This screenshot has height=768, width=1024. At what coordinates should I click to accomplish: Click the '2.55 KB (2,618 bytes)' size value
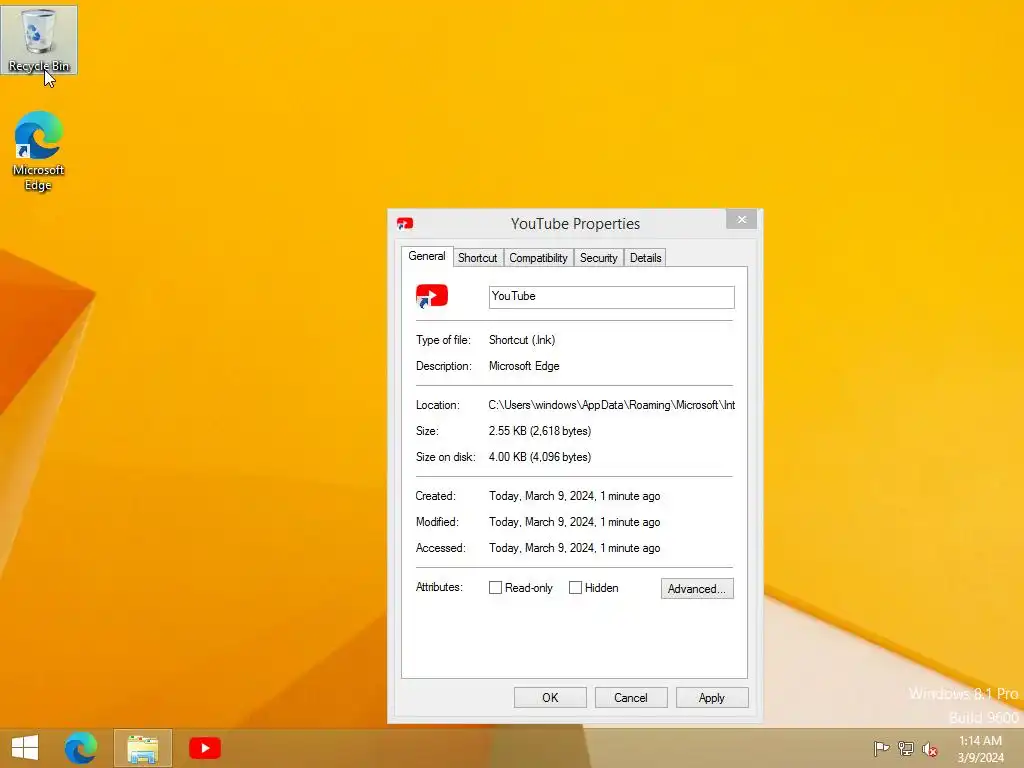[x=539, y=431]
